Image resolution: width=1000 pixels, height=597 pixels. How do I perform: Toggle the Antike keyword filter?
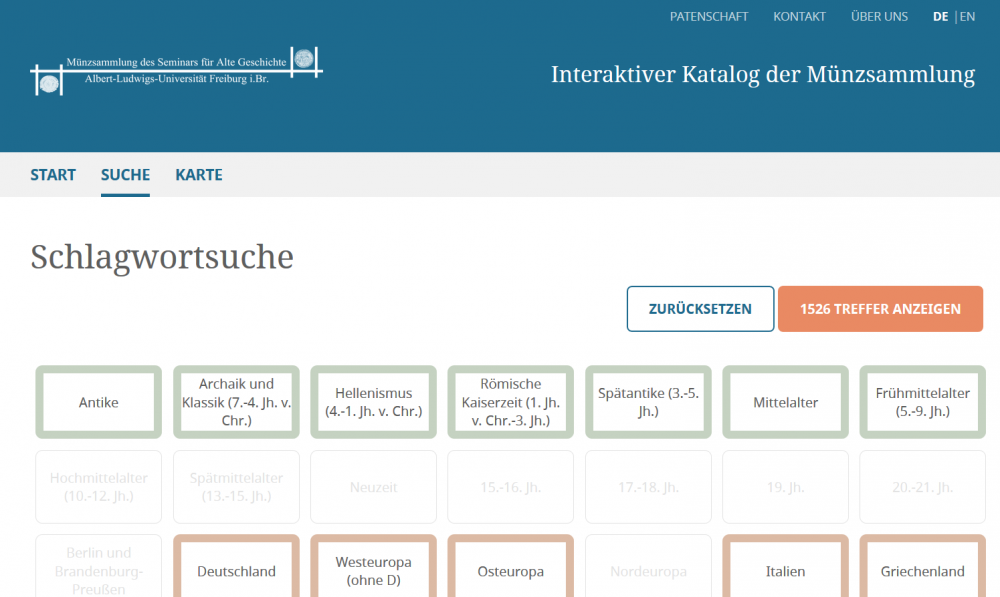[x=98, y=402]
